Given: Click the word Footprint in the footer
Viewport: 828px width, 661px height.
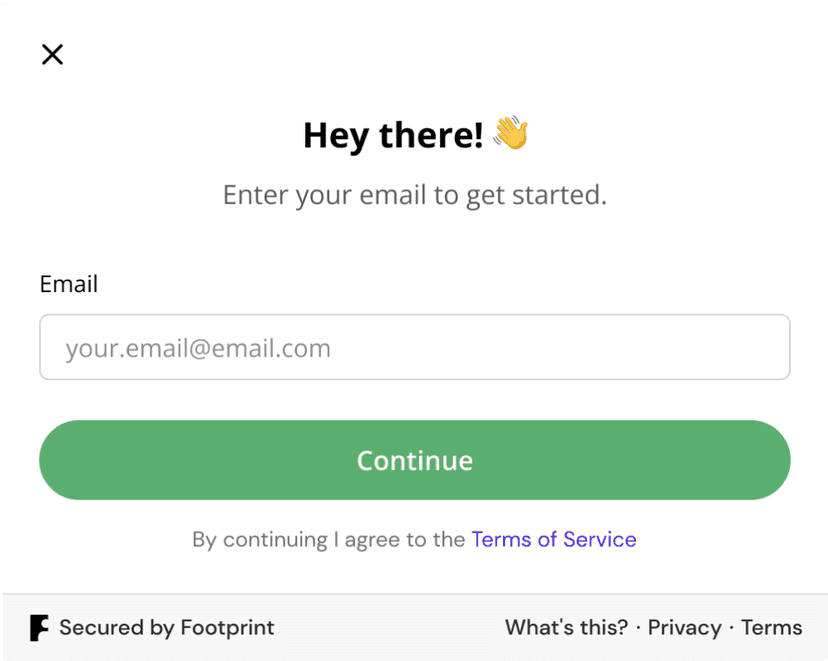Looking at the screenshot, I should (228, 628).
